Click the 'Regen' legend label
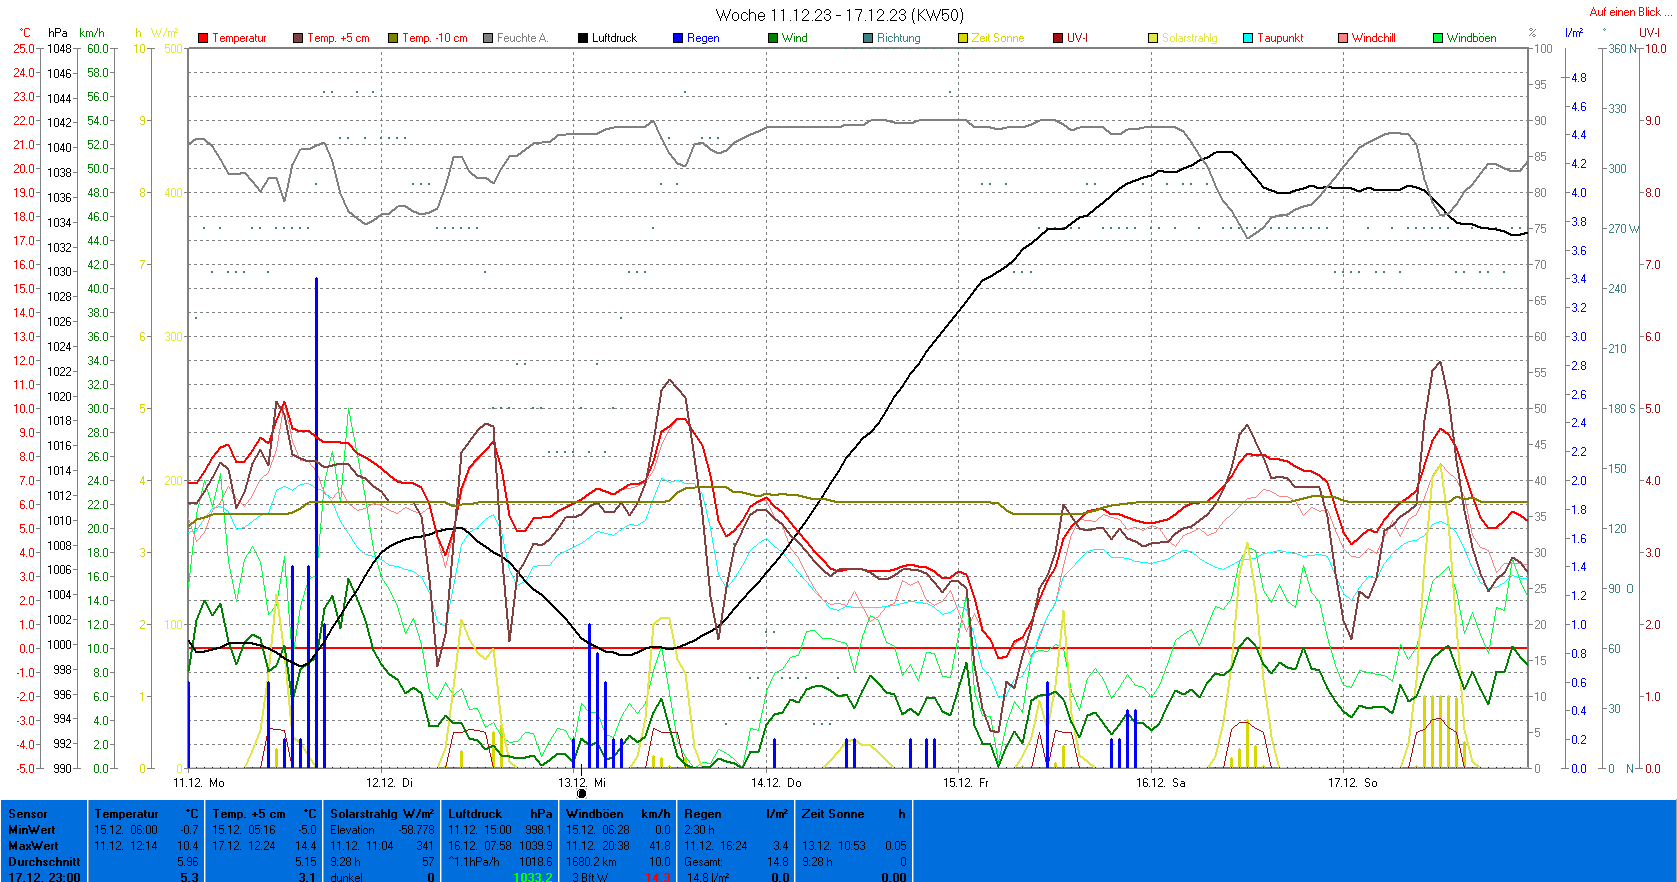The height and width of the screenshot is (882, 1677). 703,38
